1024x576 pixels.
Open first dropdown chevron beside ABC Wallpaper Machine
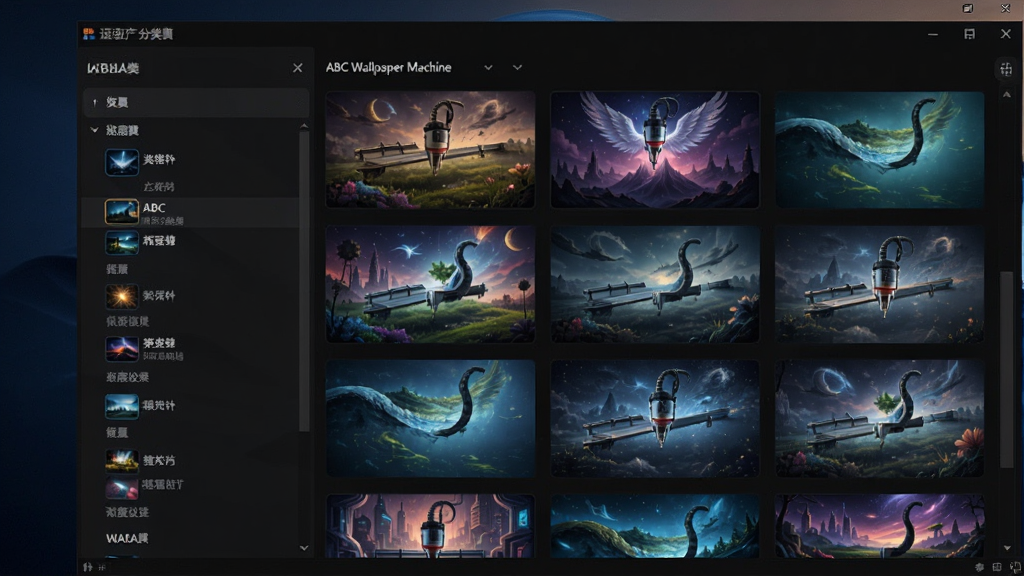click(x=488, y=67)
